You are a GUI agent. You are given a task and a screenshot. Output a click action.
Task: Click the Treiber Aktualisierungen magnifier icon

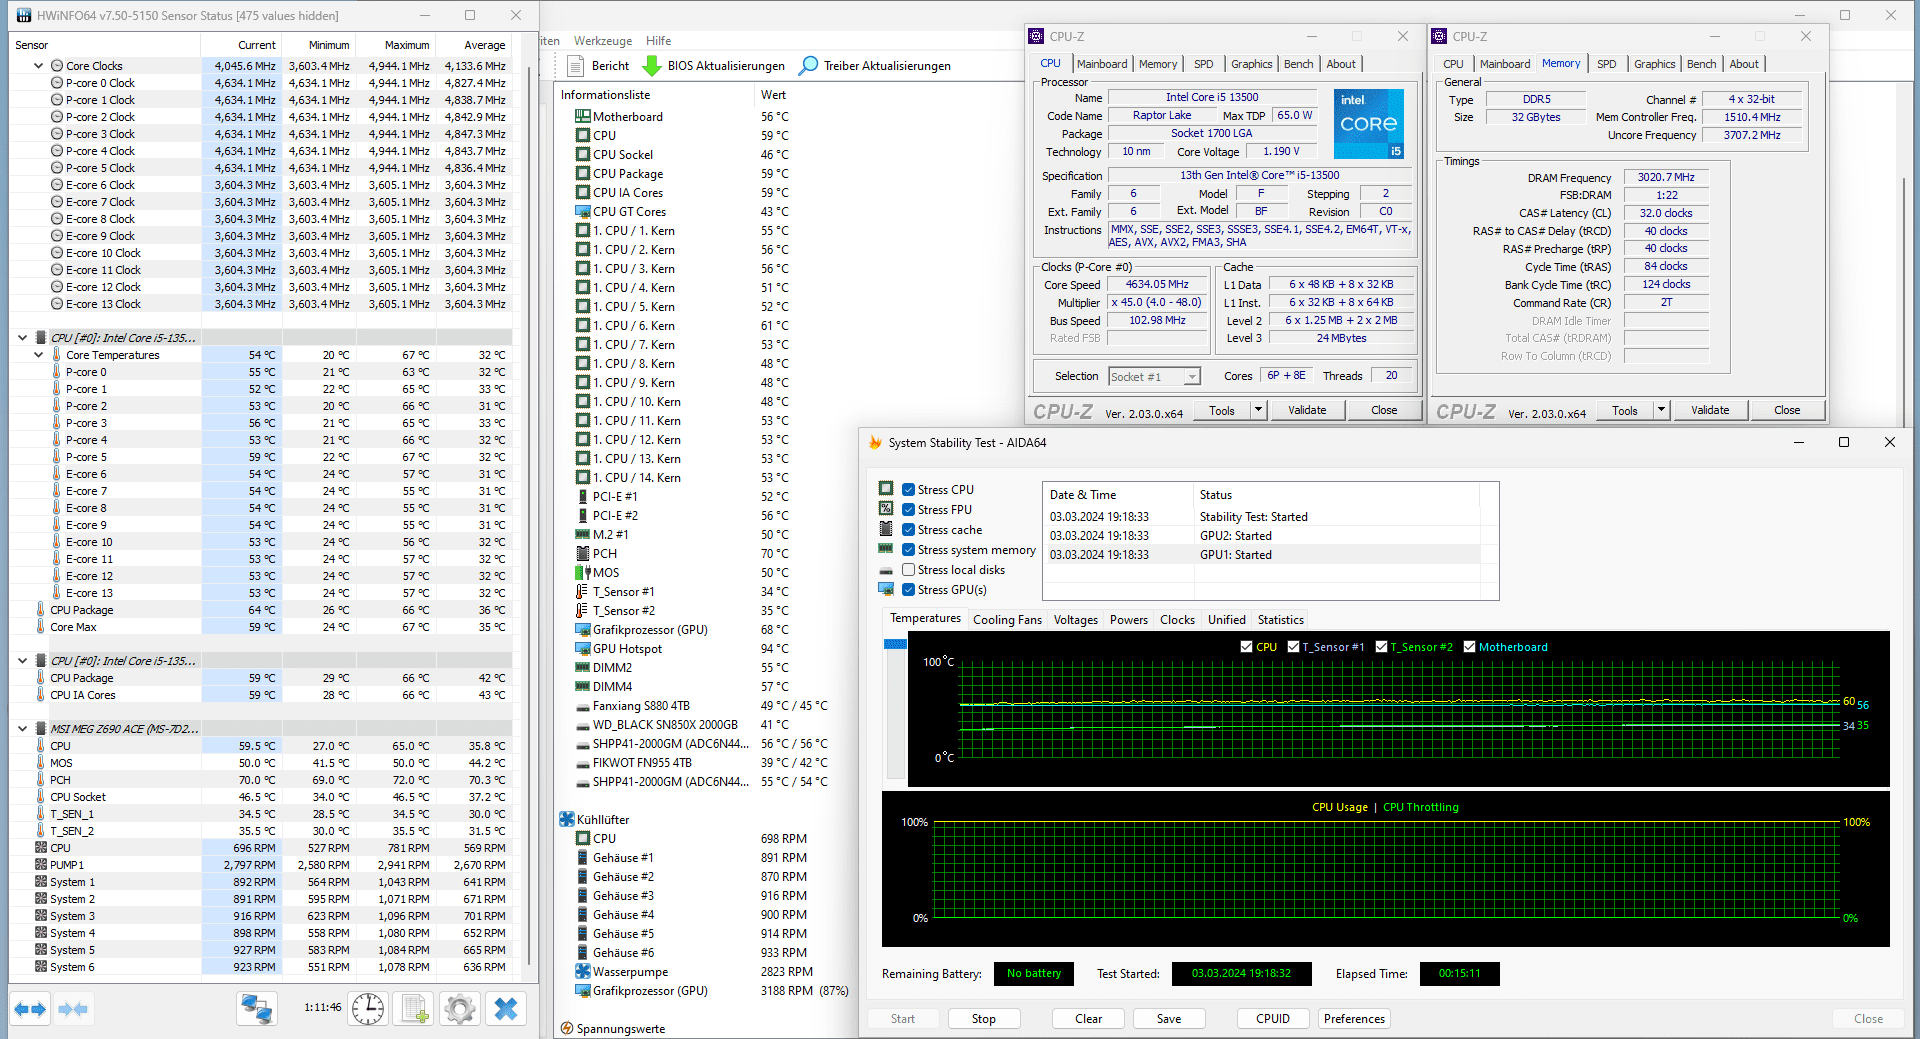tap(809, 66)
